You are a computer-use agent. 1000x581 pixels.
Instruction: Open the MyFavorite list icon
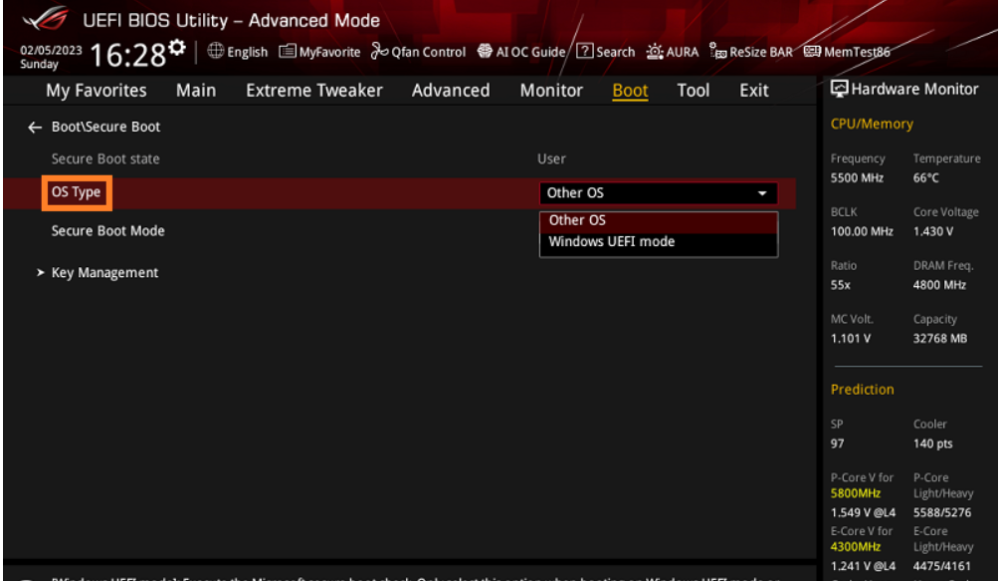[x=287, y=51]
